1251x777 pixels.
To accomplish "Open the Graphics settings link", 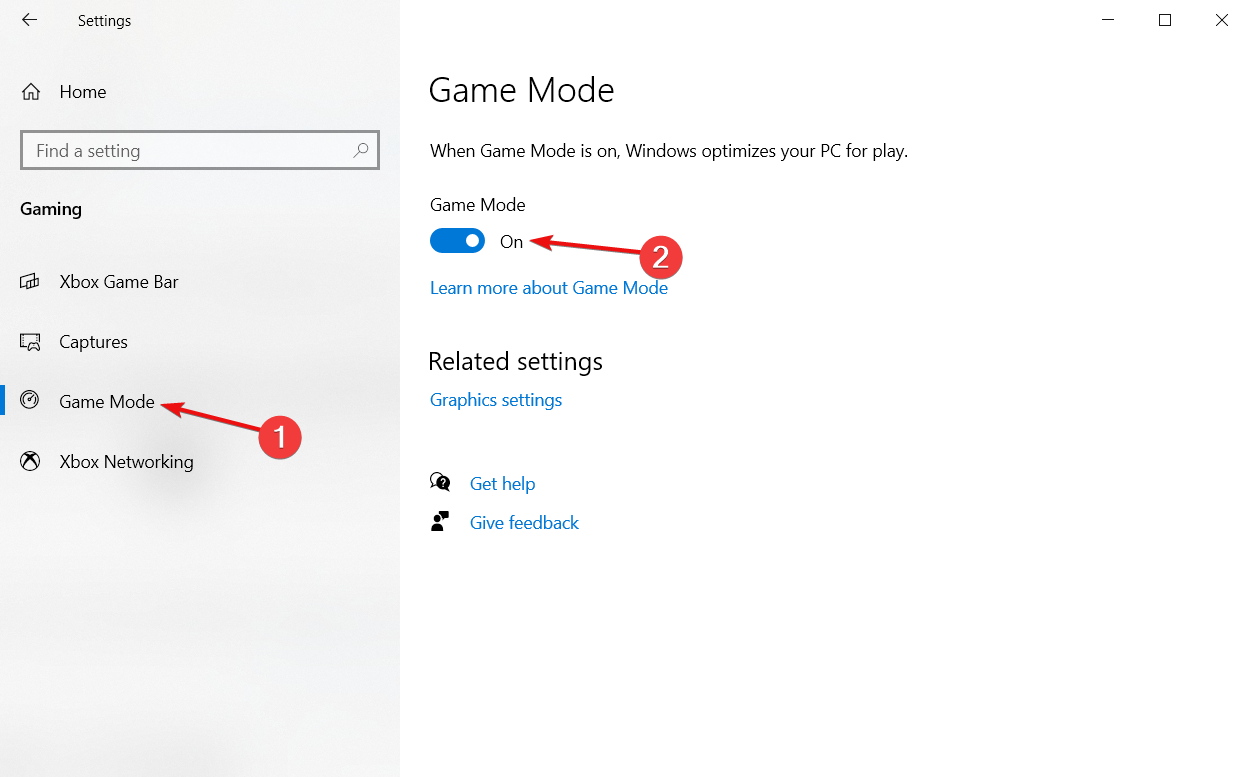I will [496, 400].
